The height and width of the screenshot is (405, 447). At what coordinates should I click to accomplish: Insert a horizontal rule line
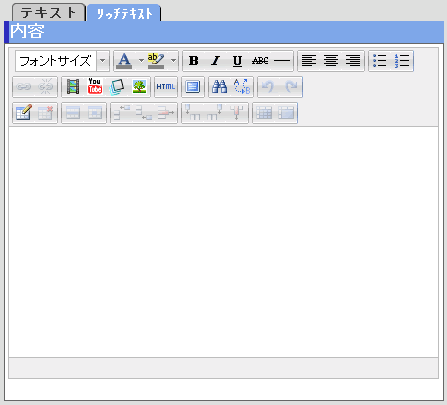[282, 61]
